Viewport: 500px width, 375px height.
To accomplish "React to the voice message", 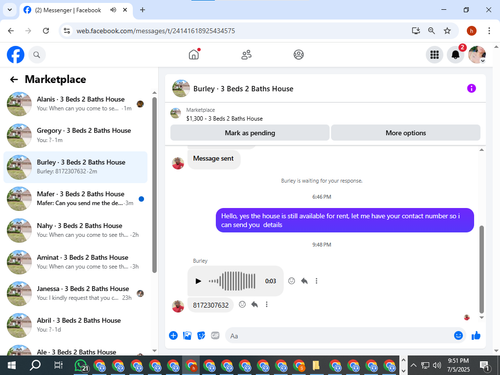I will 291,281.
